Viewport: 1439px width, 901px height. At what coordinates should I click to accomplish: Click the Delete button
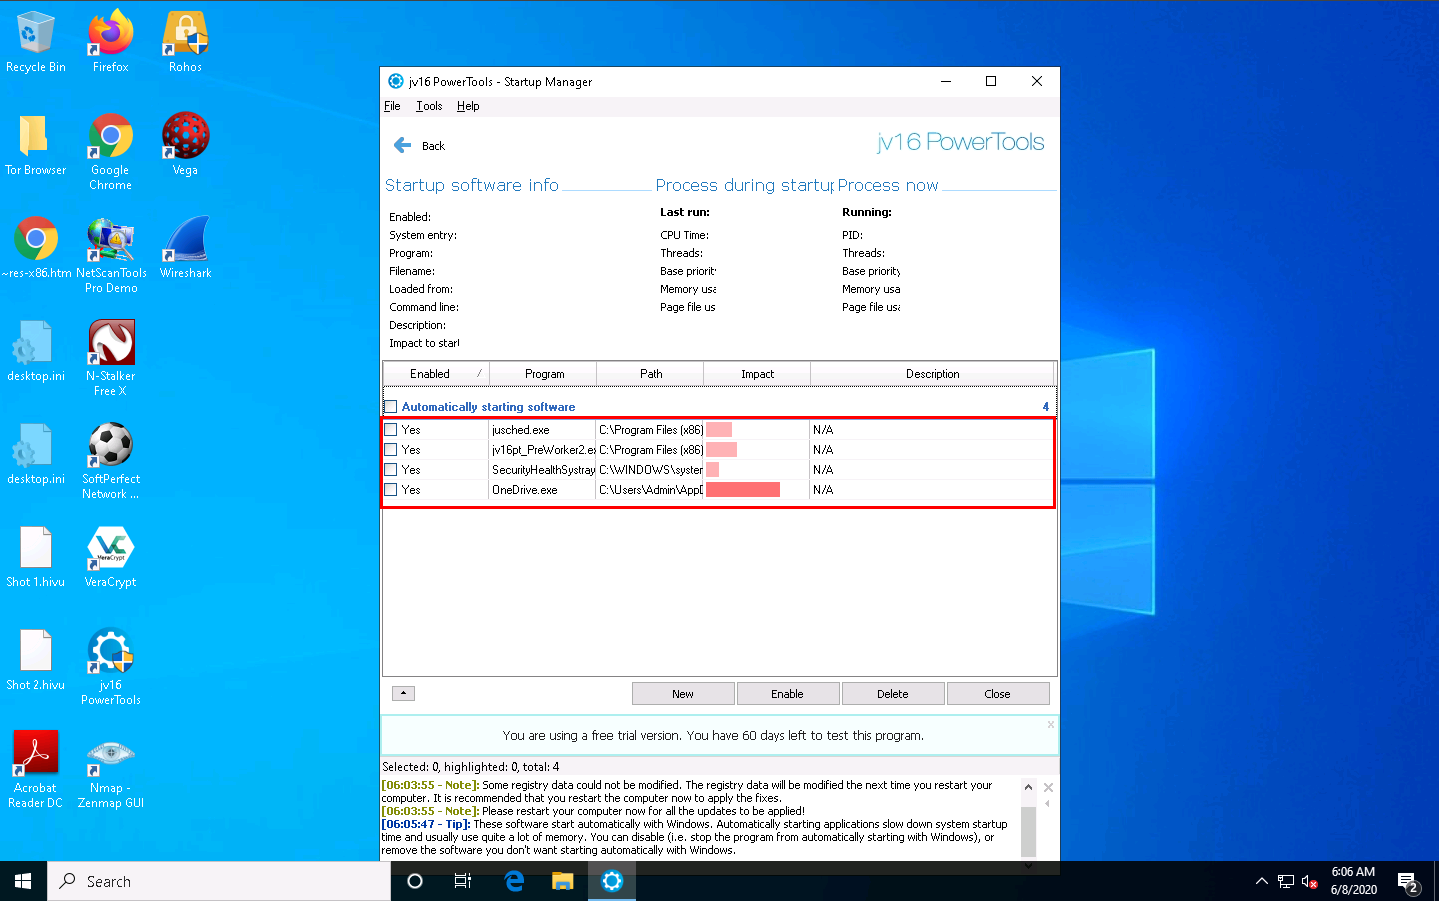click(x=893, y=694)
